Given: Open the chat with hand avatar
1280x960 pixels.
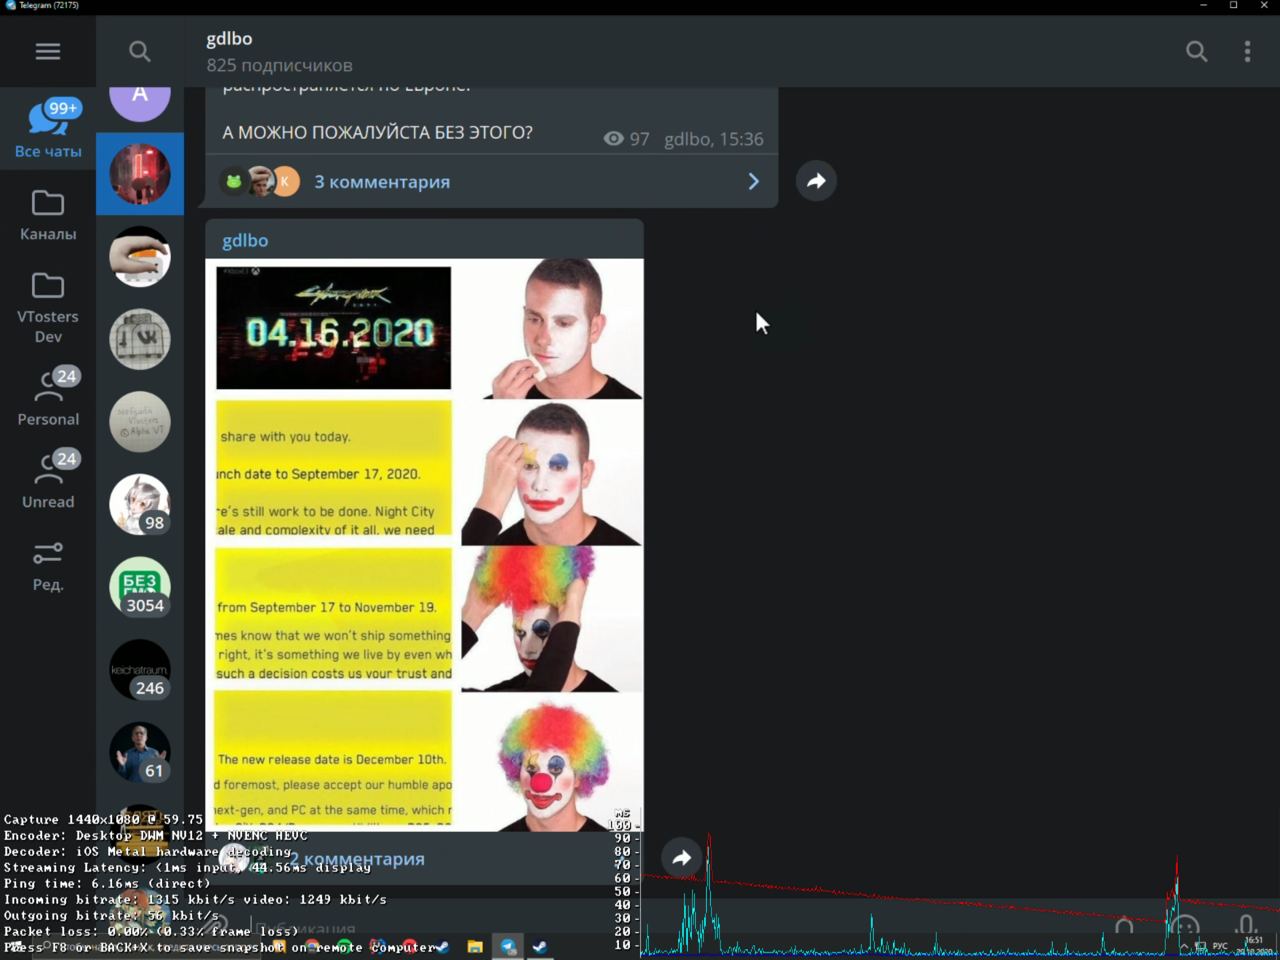Looking at the screenshot, I should click(x=140, y=257).
